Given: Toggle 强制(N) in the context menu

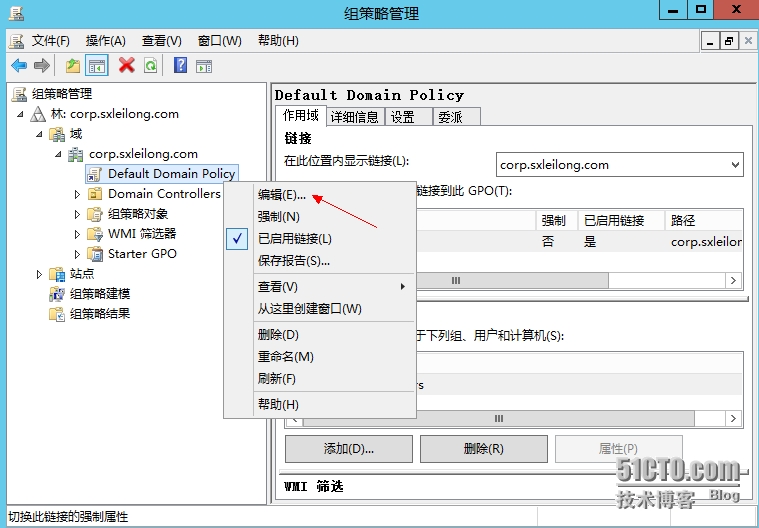Looking at the screenshot, I should point(319,216).
